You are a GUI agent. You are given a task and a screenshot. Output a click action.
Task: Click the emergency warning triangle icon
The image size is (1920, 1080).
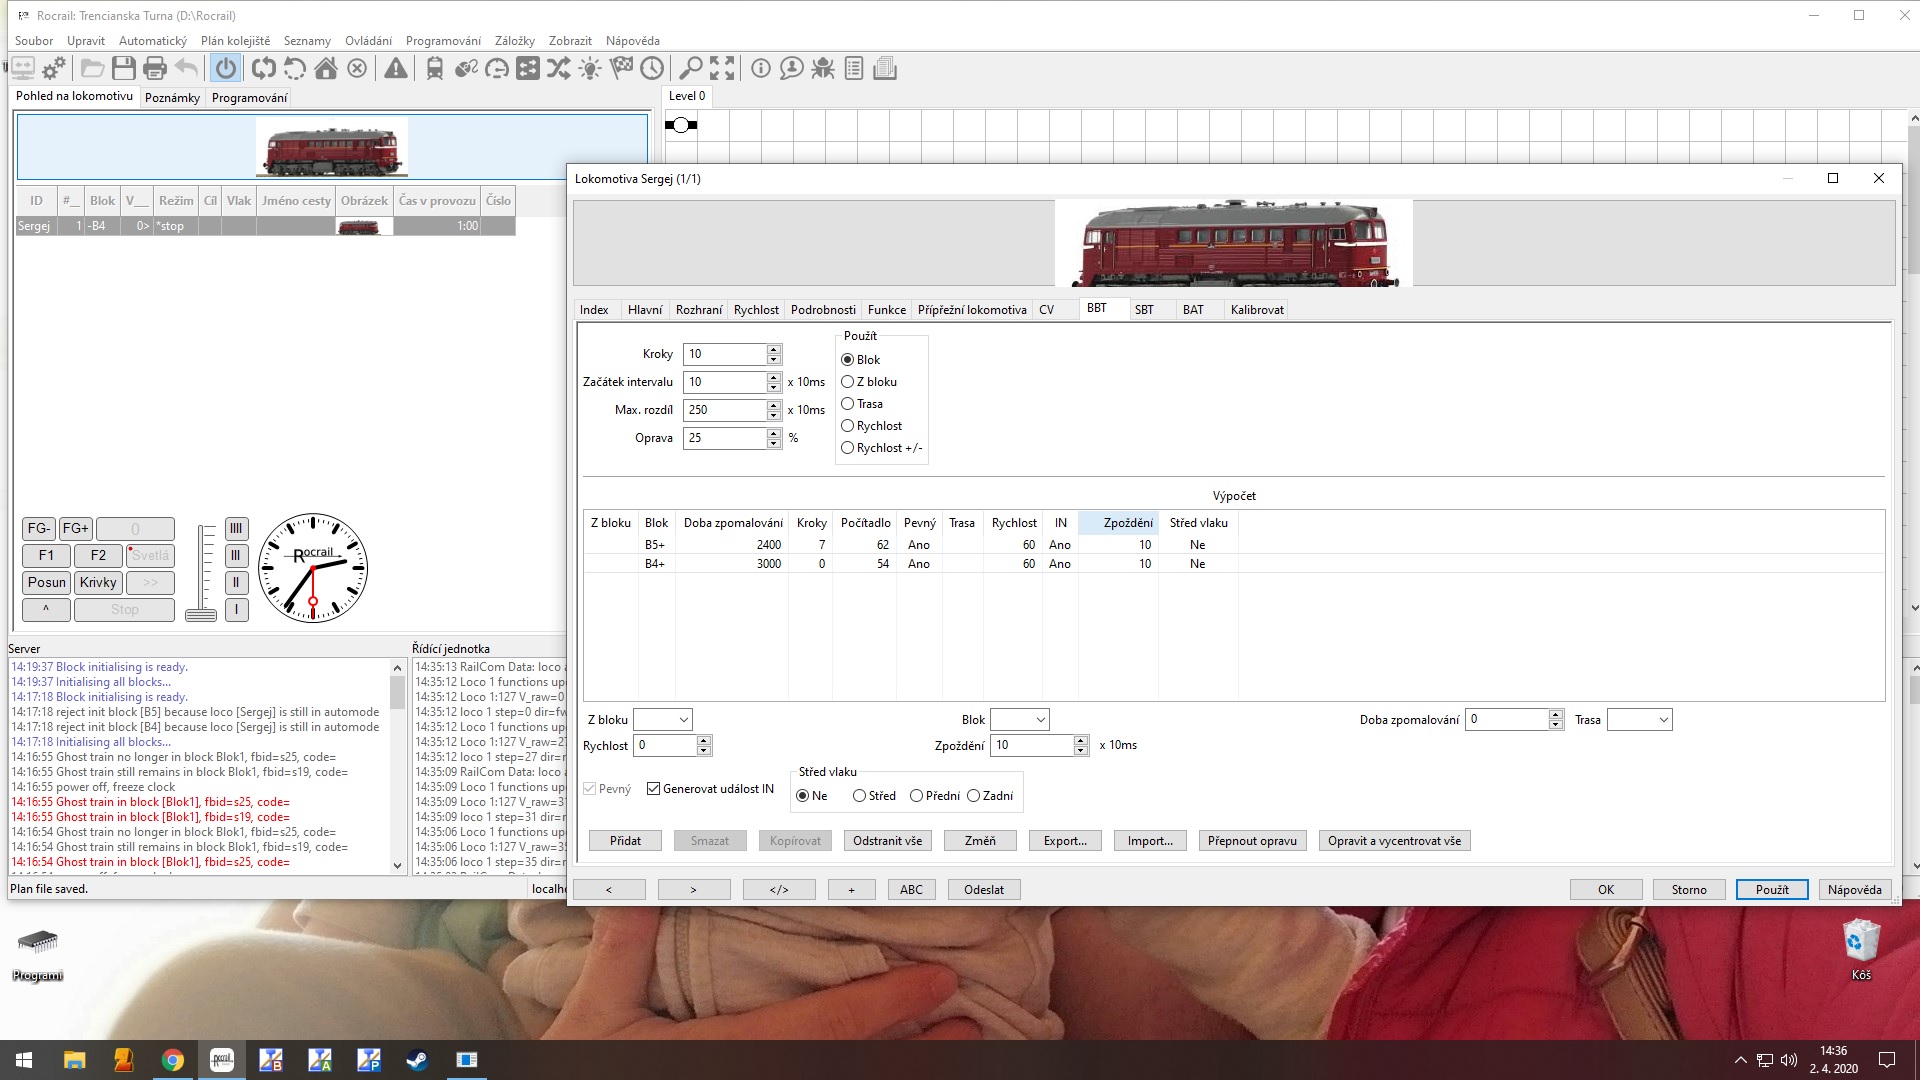(396, 68)
